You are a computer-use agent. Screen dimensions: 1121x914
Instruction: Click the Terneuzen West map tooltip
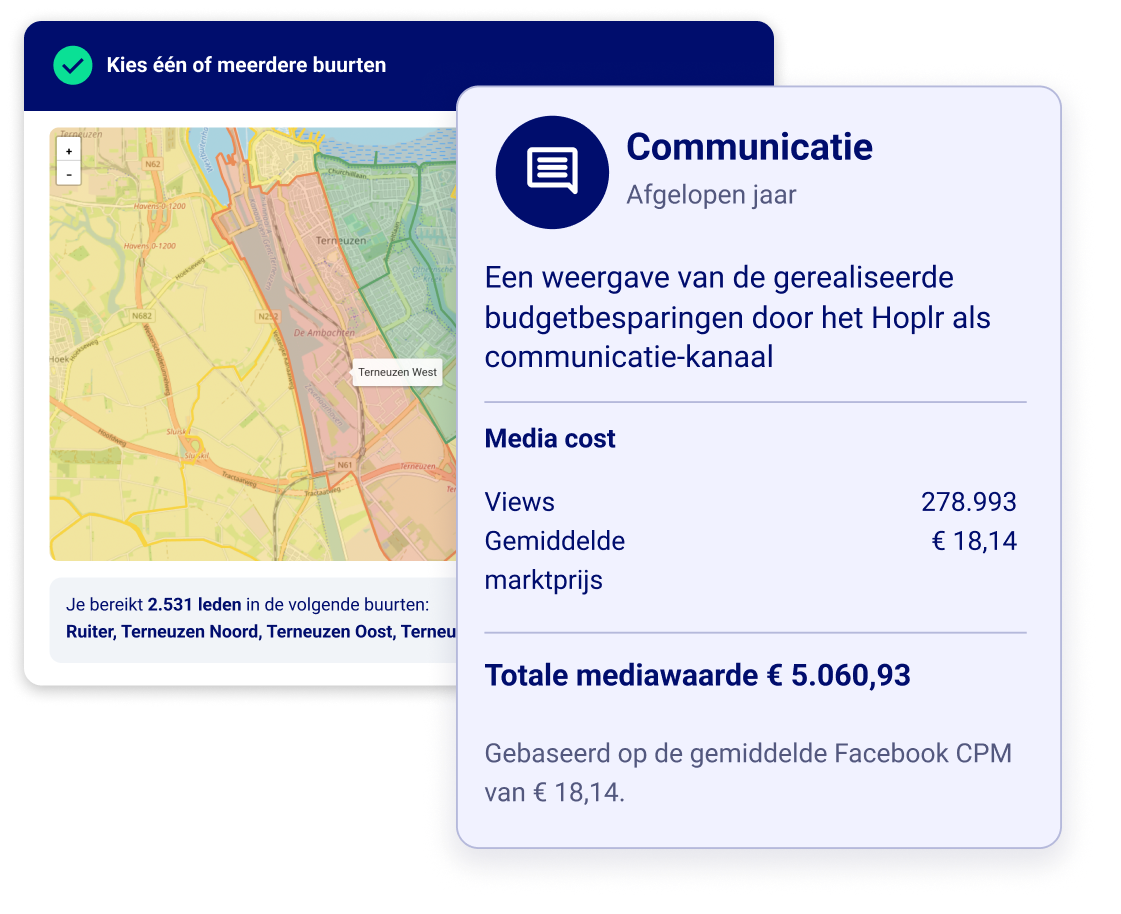(x=397, y=372)
